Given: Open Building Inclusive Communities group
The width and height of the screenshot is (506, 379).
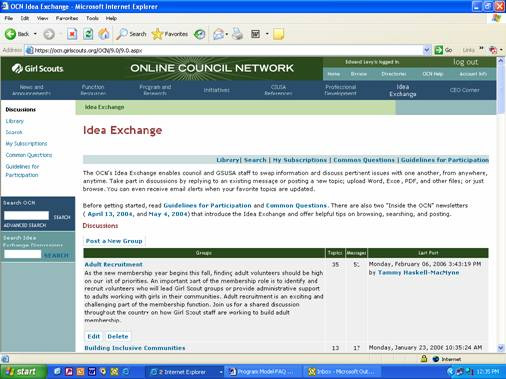Looking at the screenshot, I should 135,348.
